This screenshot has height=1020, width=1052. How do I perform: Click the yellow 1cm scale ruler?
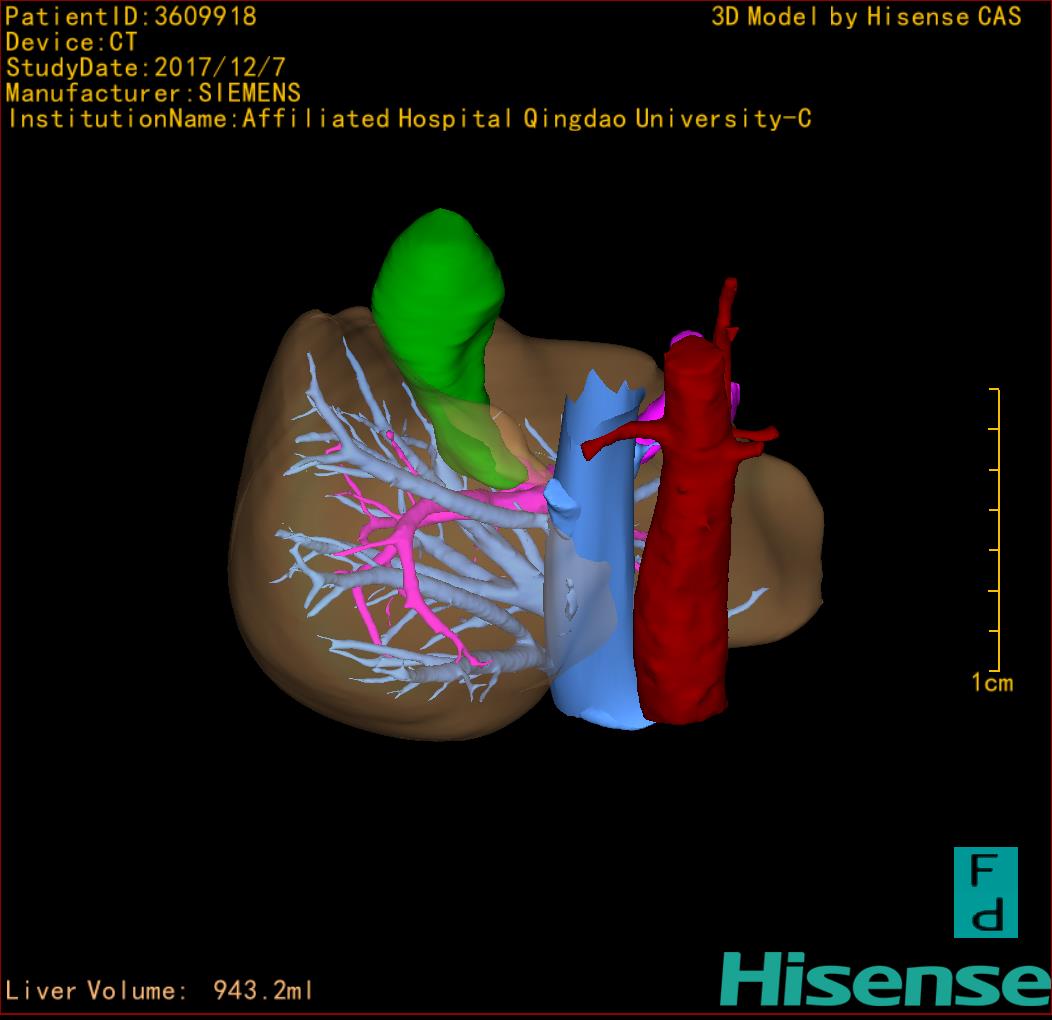tap(995, 529)
